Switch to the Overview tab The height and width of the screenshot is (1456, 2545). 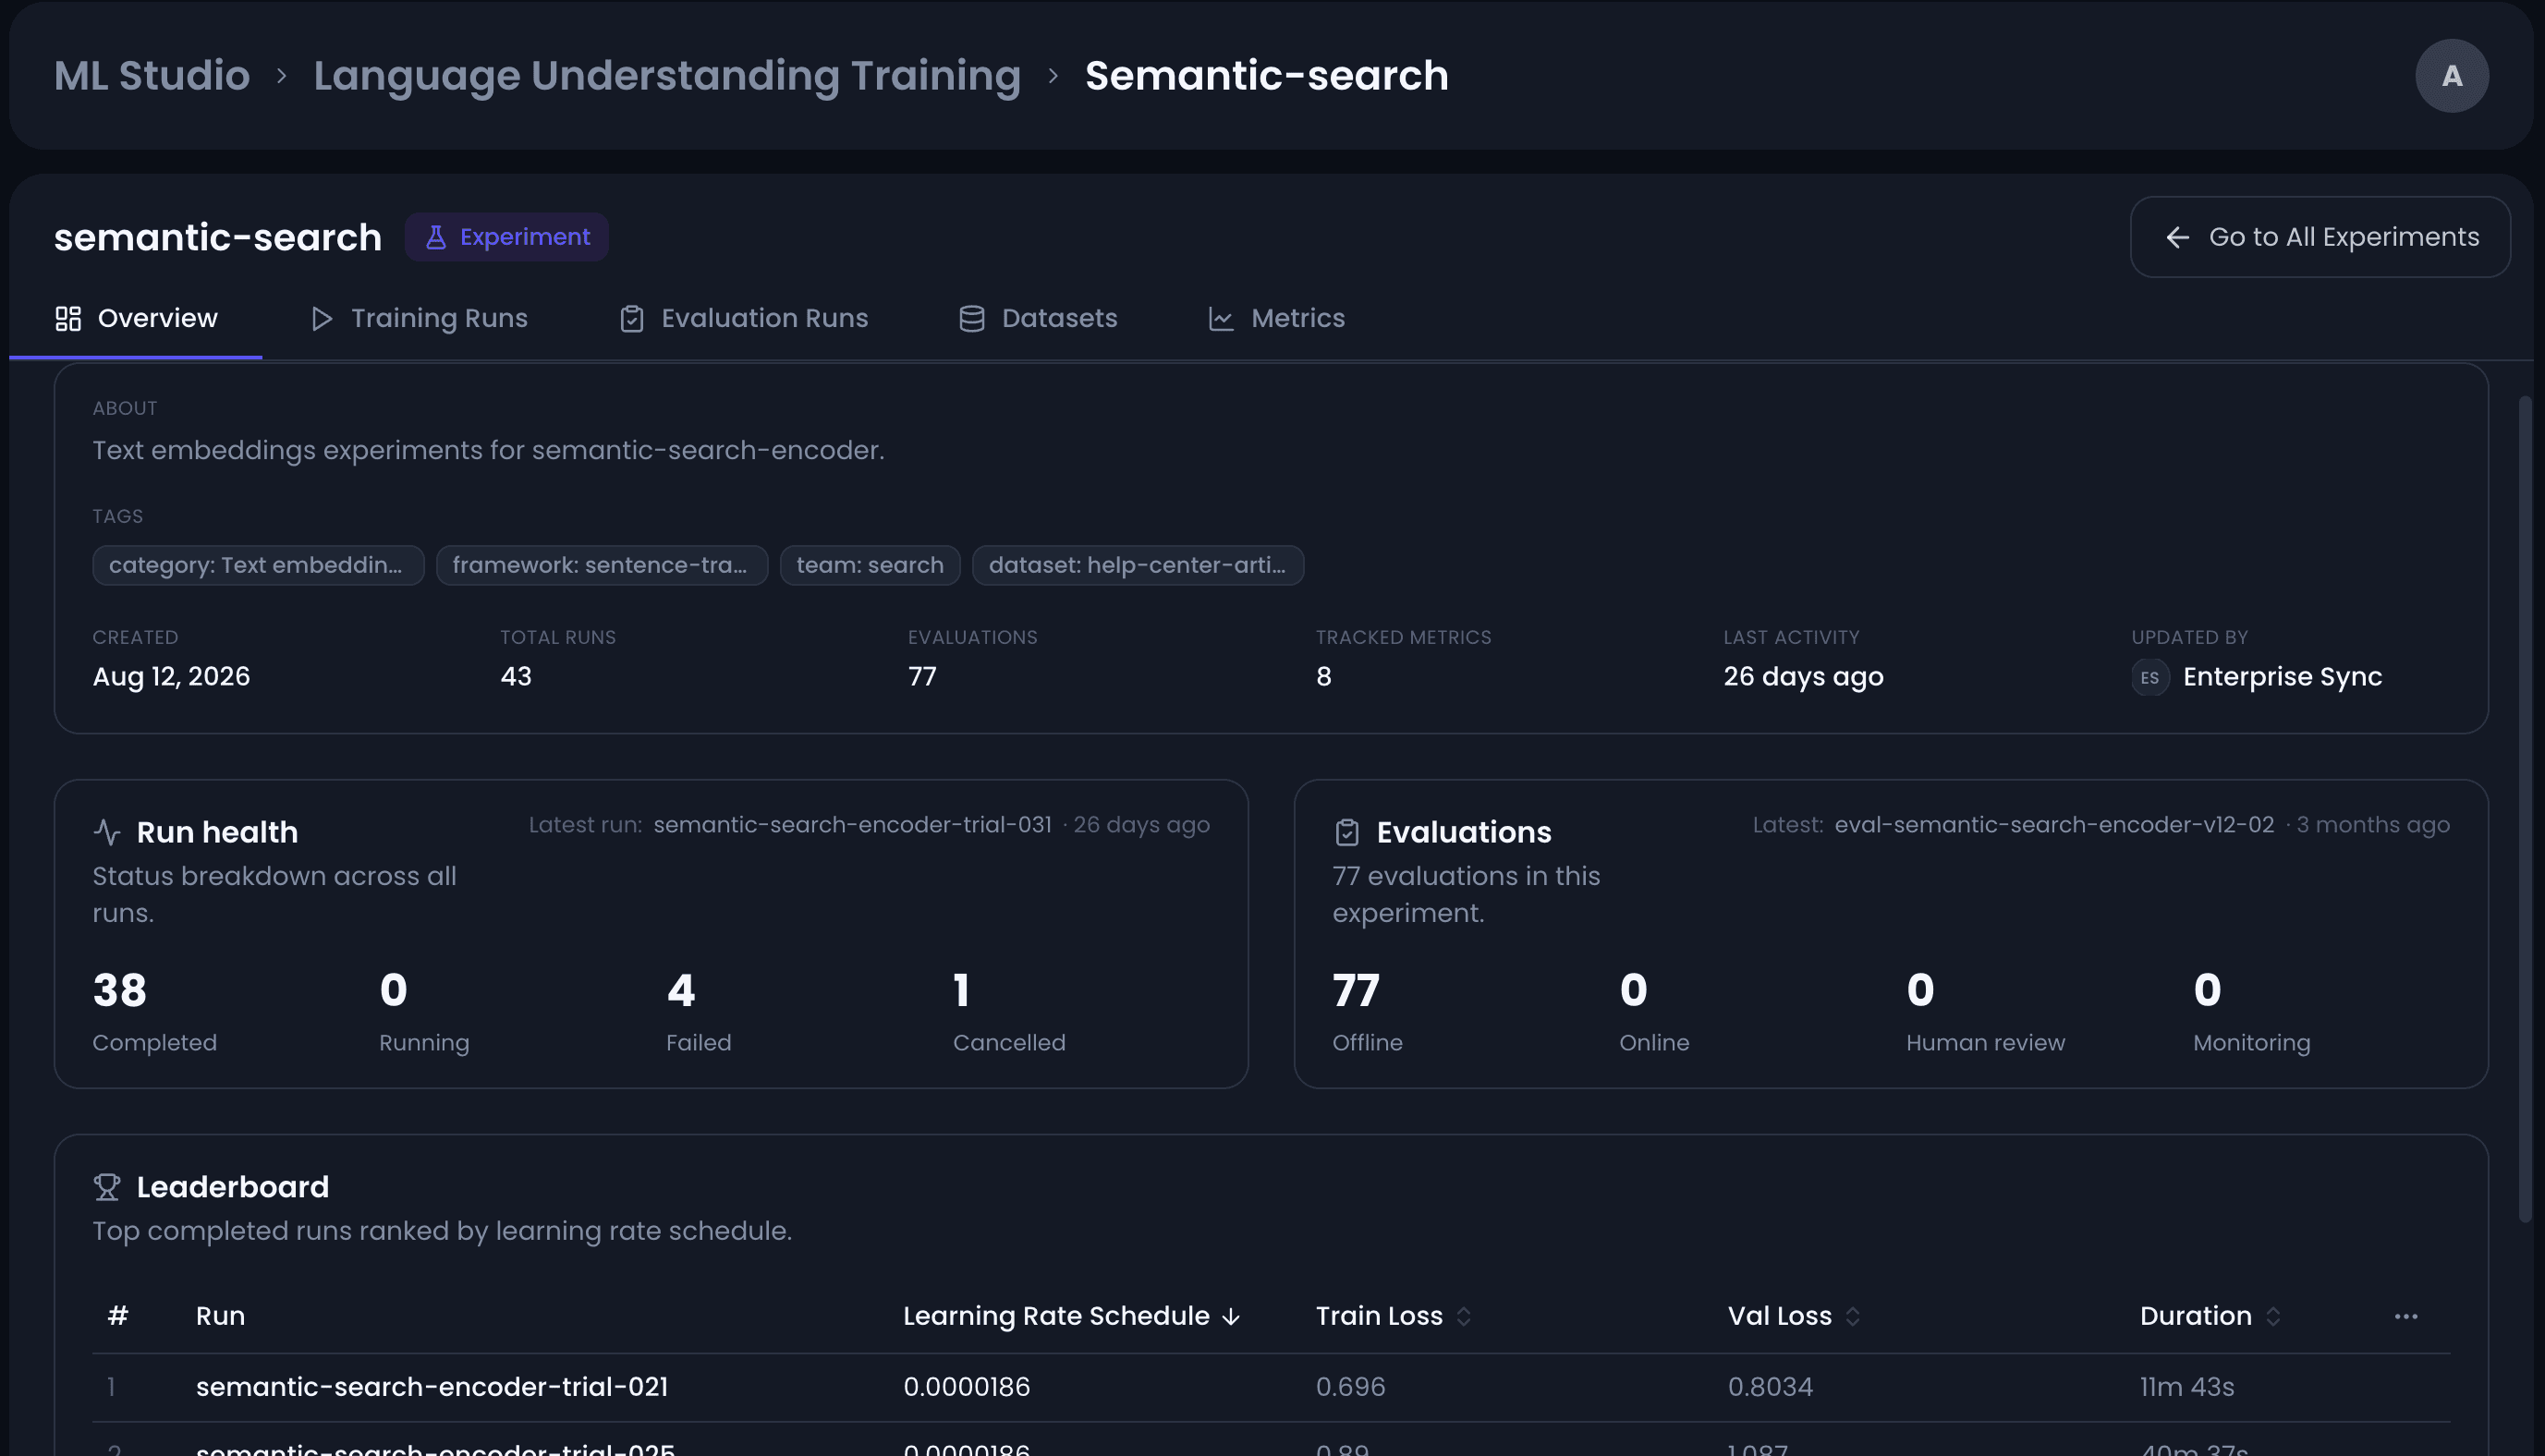(x=136, y=318)
